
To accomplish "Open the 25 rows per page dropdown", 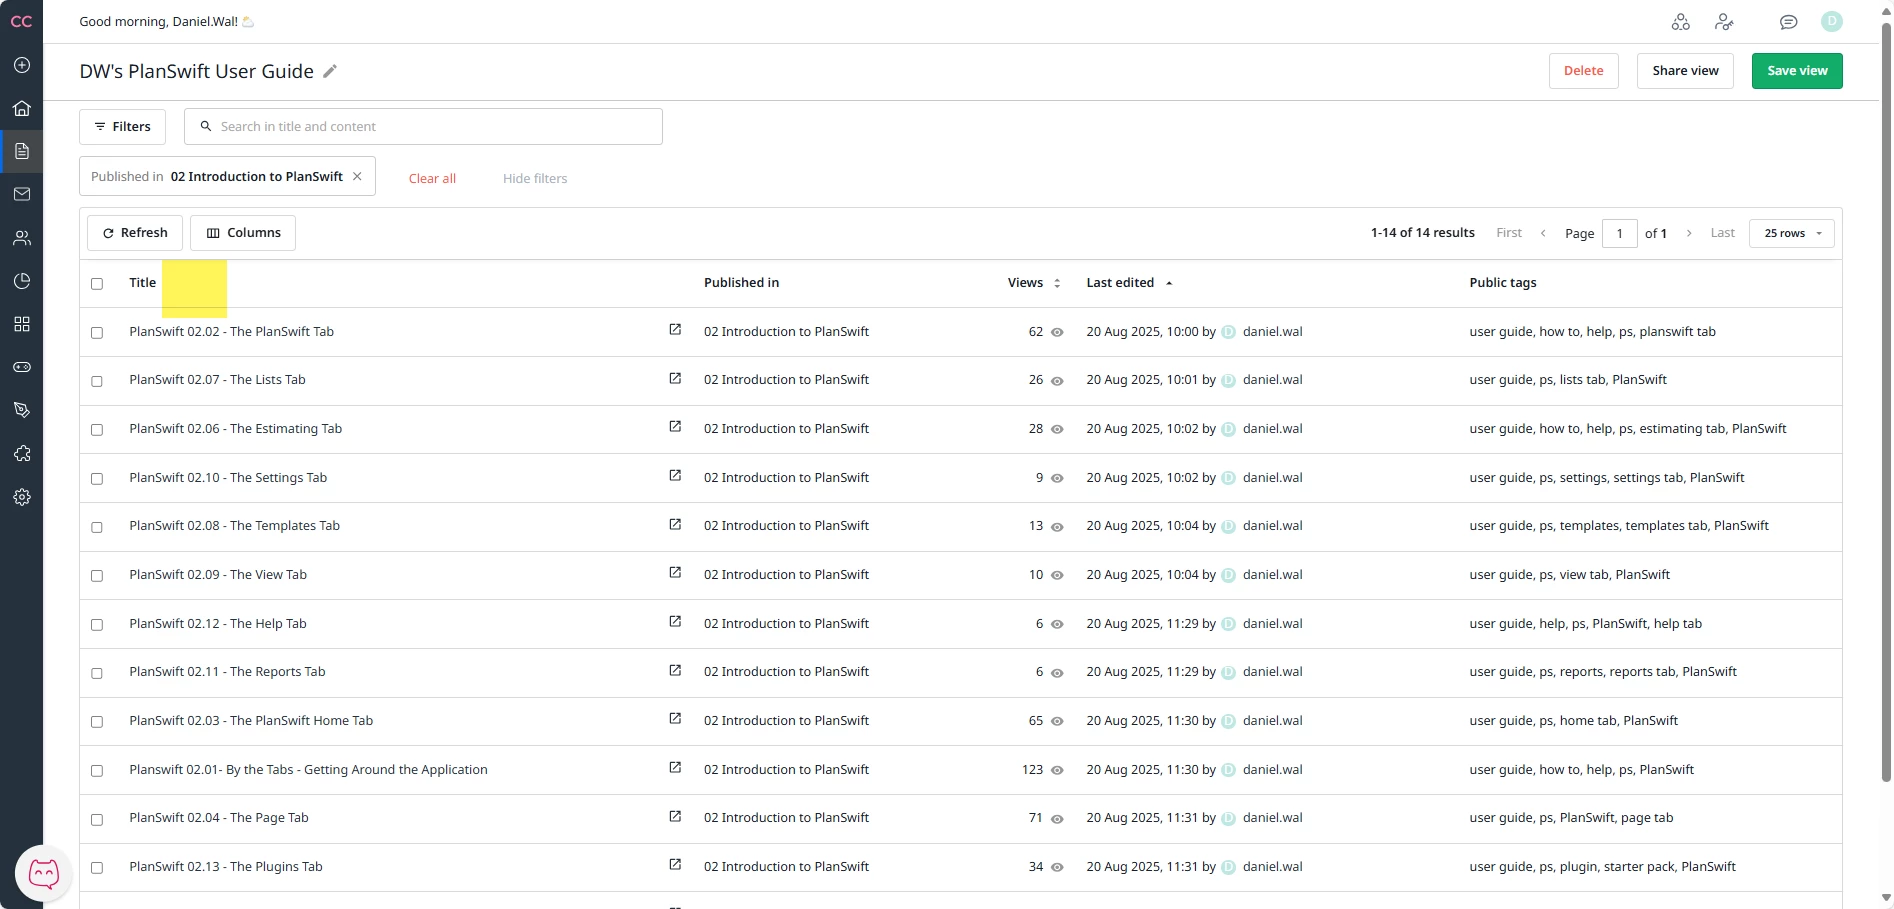I will coord(1792,233).
